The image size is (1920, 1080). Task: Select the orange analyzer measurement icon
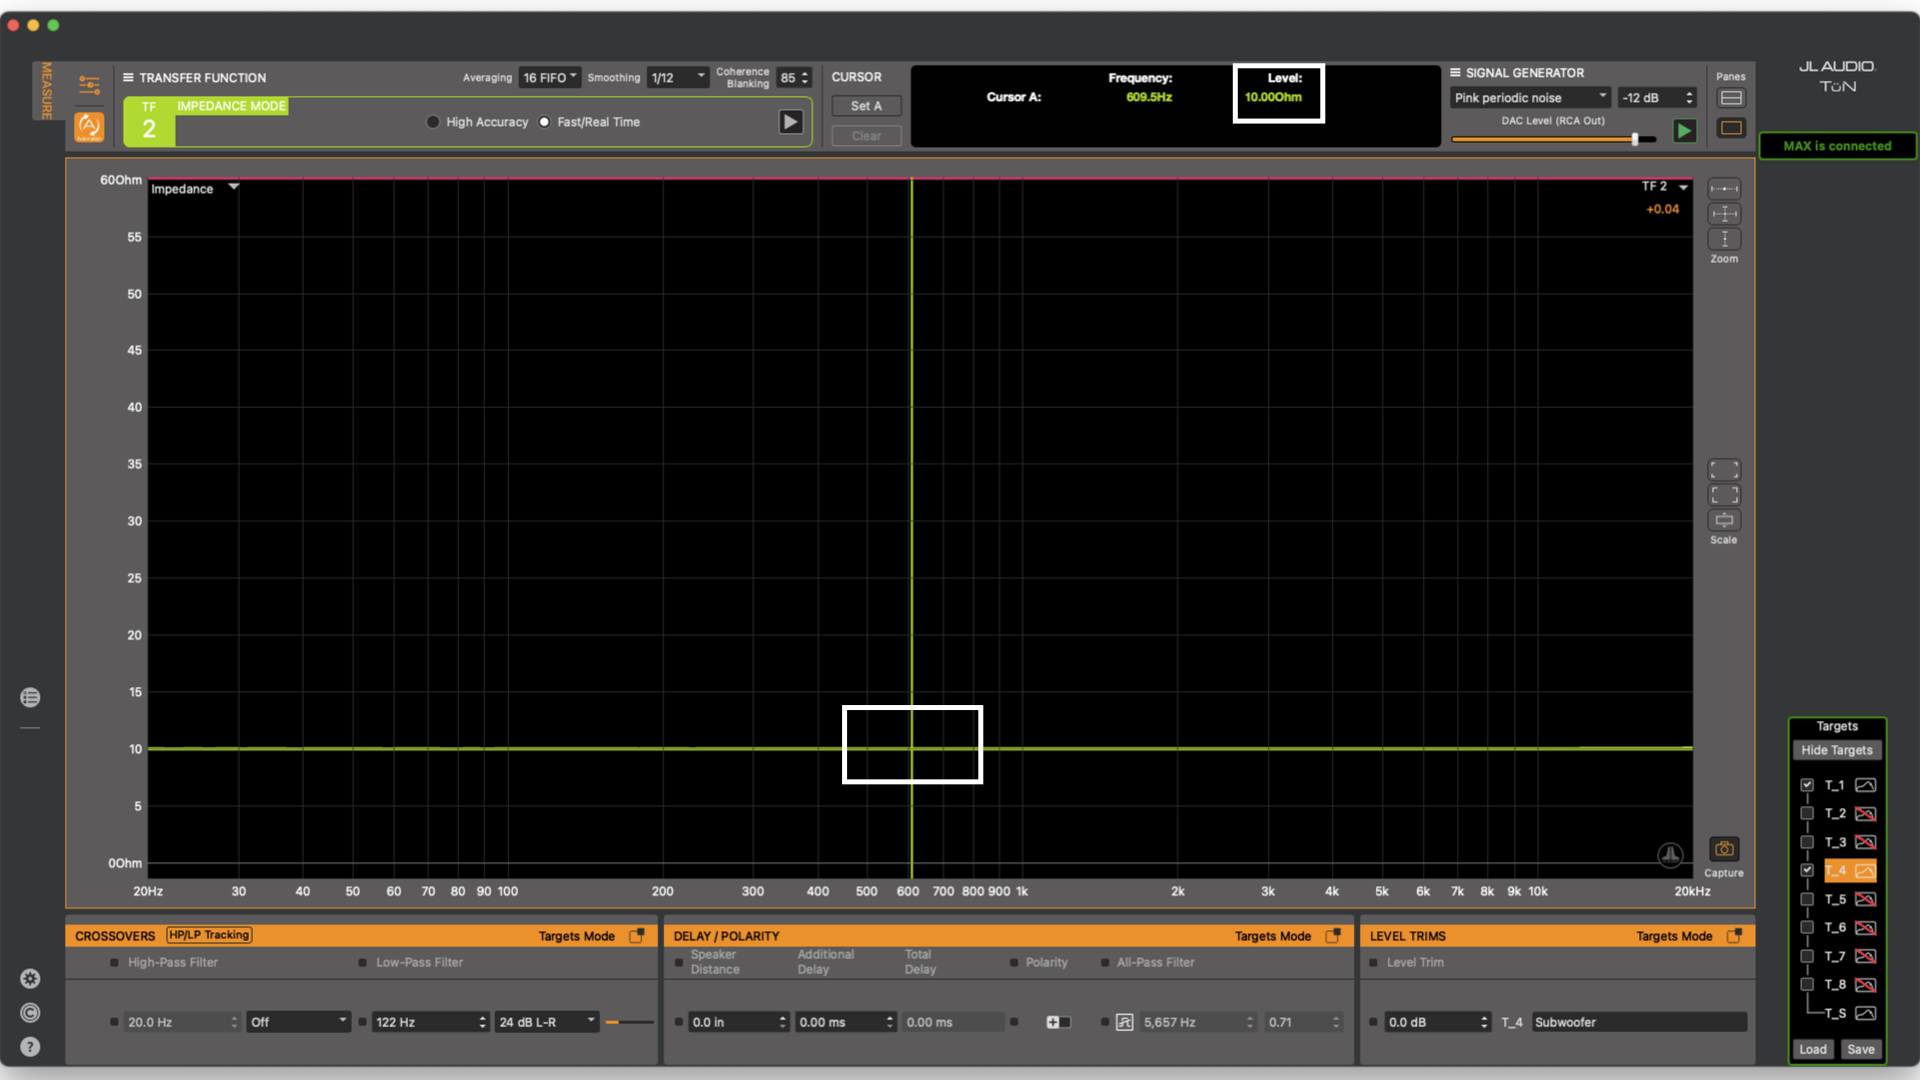89,126
